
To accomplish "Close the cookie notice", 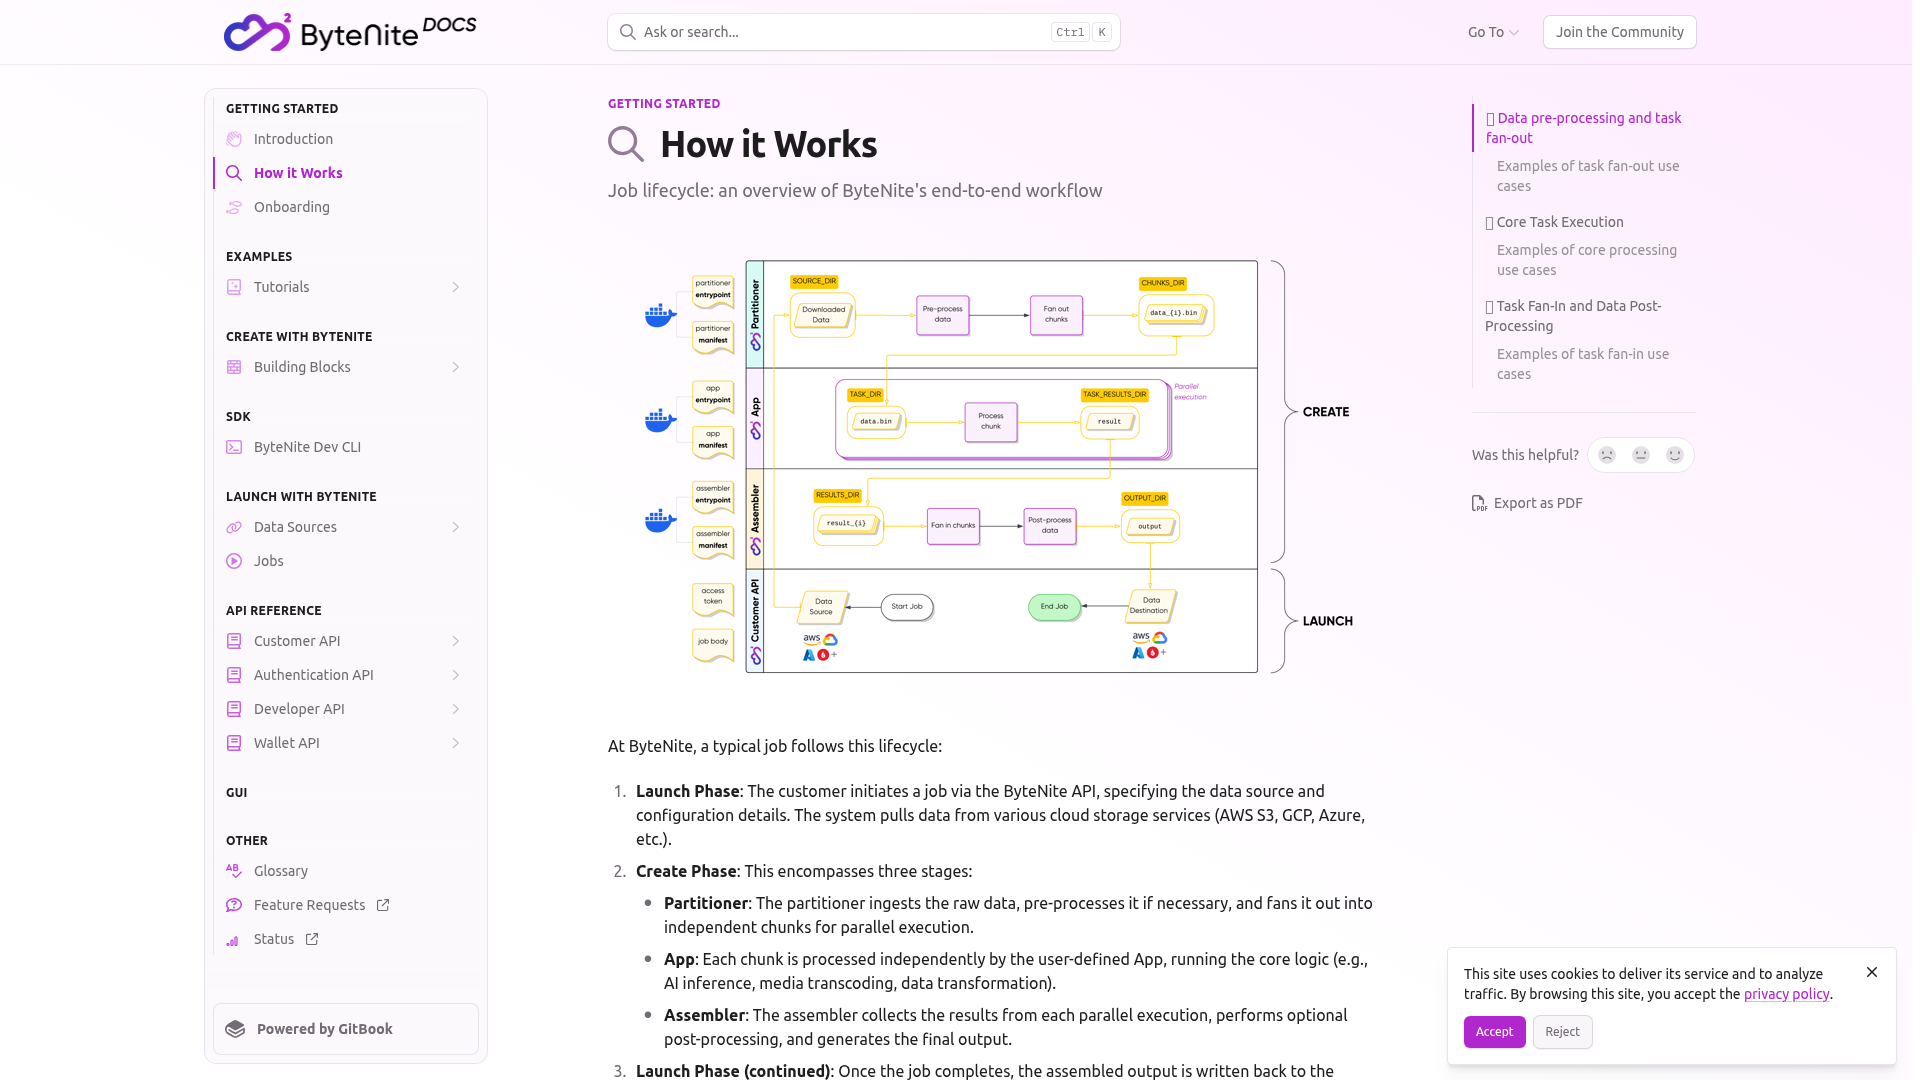I will click(1872, 972).
